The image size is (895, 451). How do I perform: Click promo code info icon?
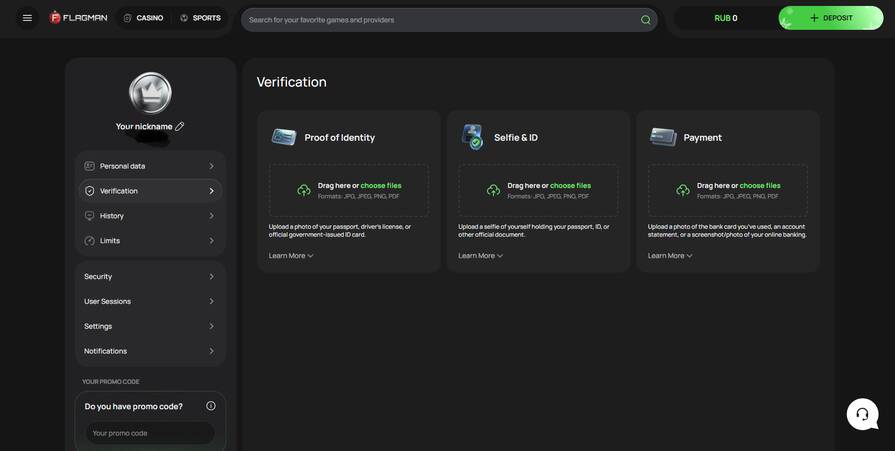[x=211, y=406]
